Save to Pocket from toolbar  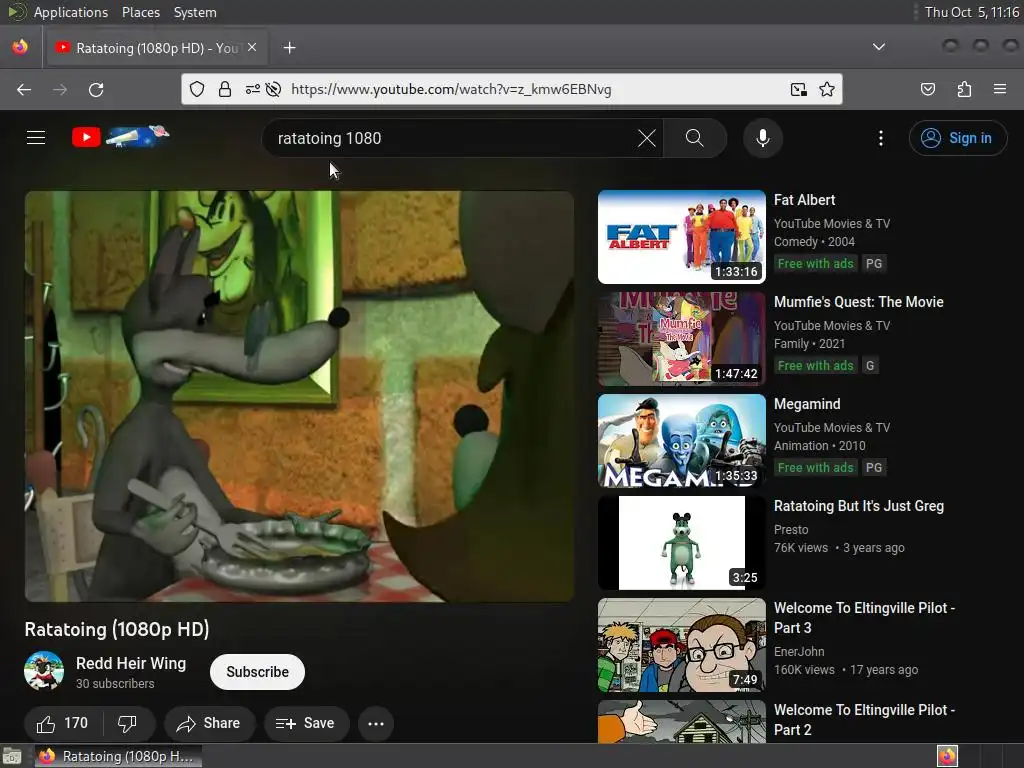point(927,89)
